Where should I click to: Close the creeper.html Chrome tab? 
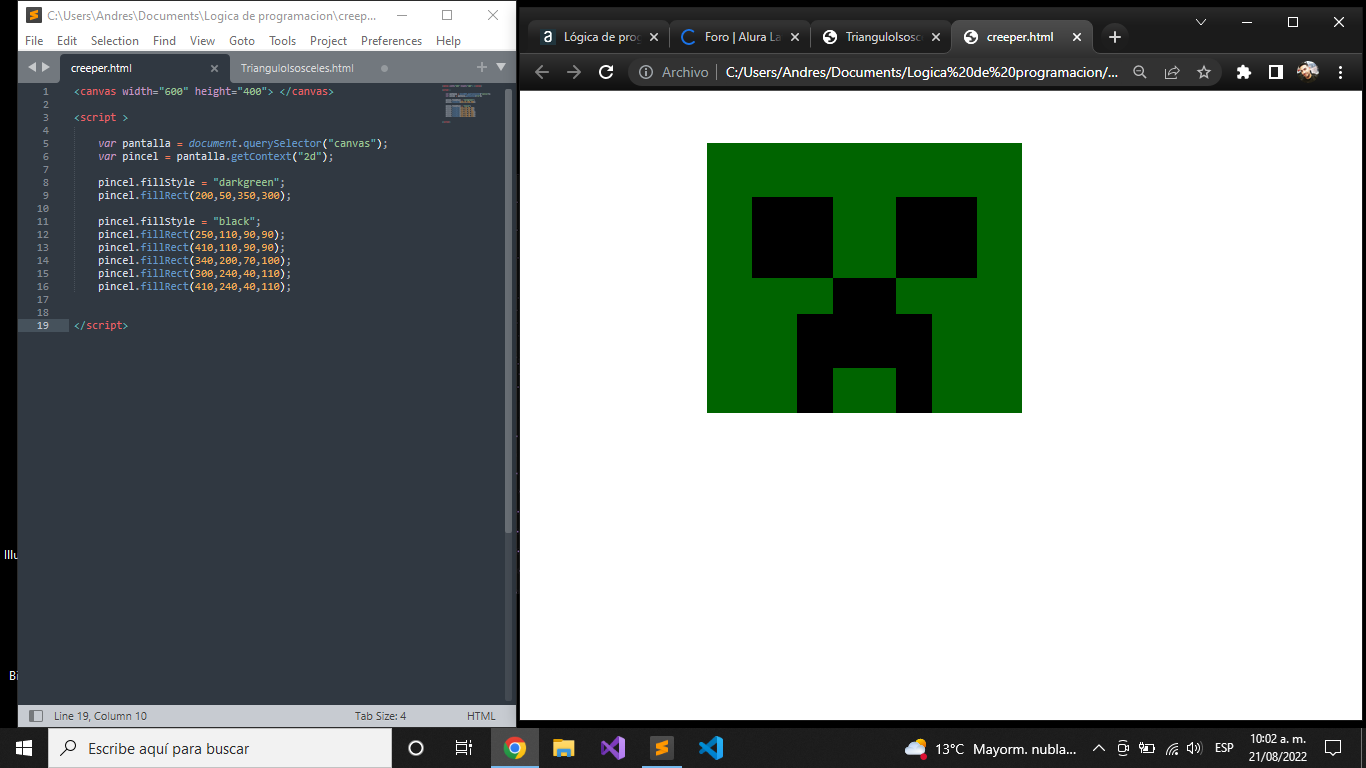1077,37
